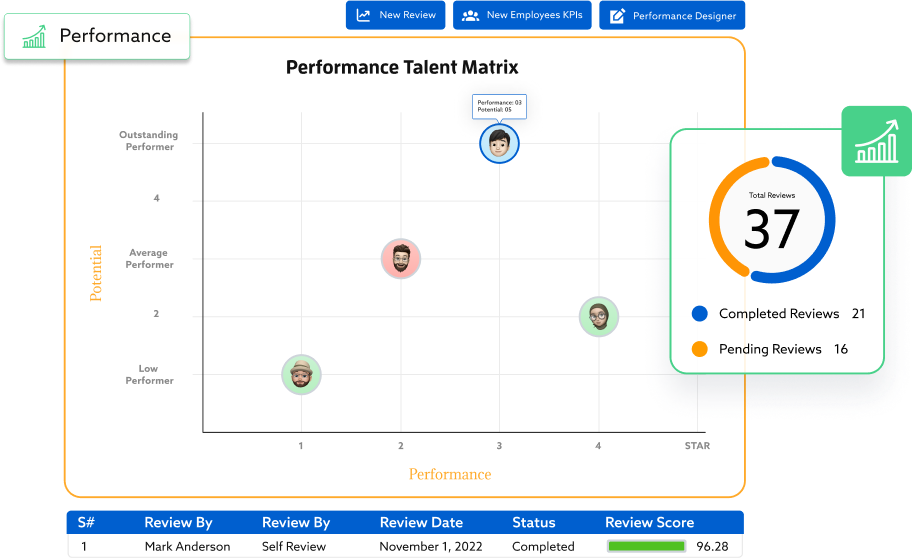912x558 pixels.
Task: Click the chart icon in New Review button
Action: click(363, 16)
